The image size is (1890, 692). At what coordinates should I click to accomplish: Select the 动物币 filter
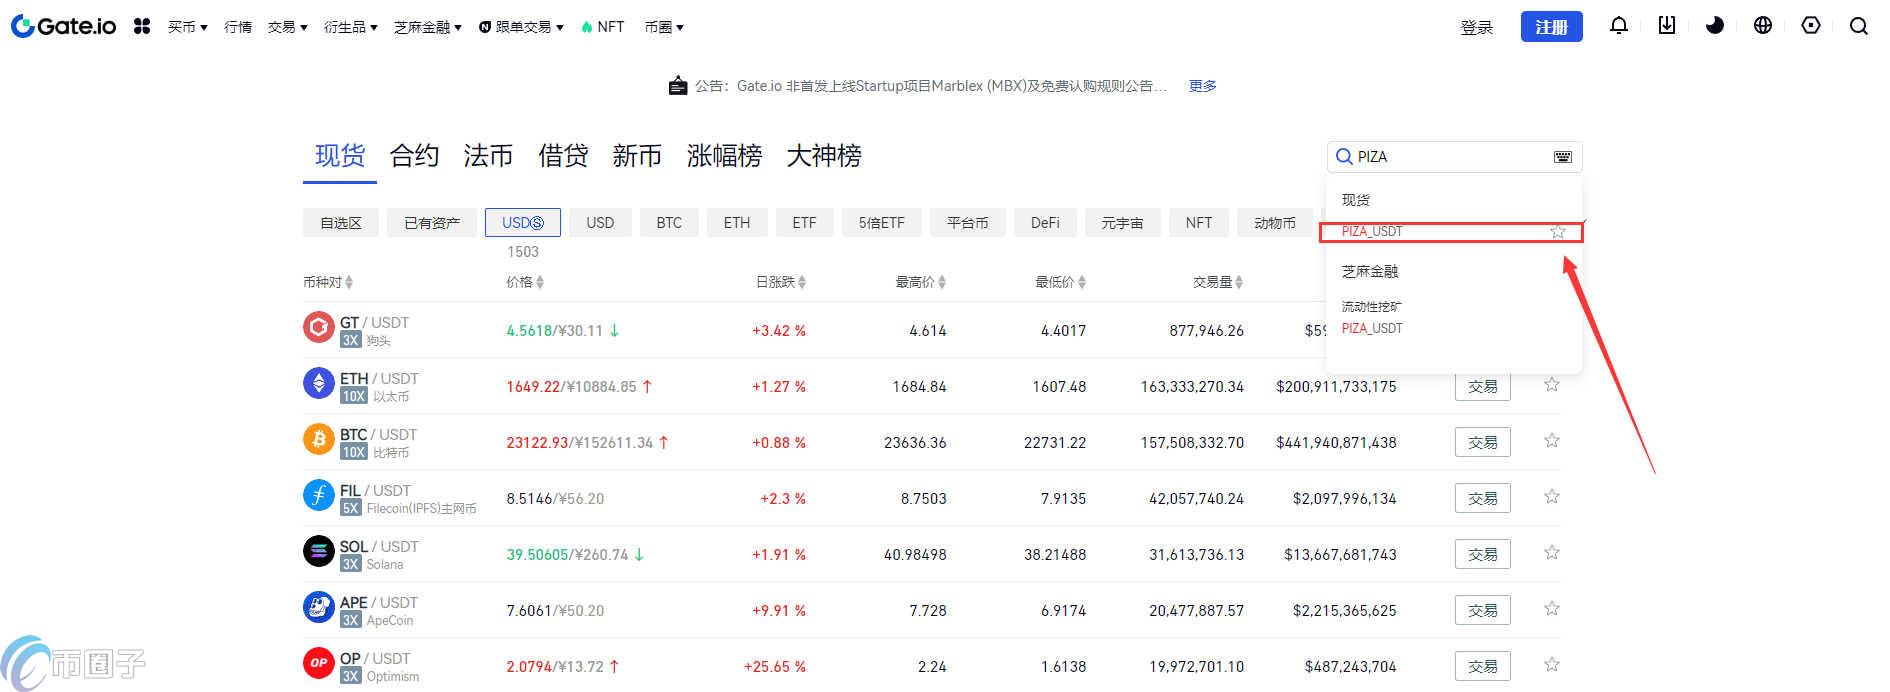pos(1275,223)
